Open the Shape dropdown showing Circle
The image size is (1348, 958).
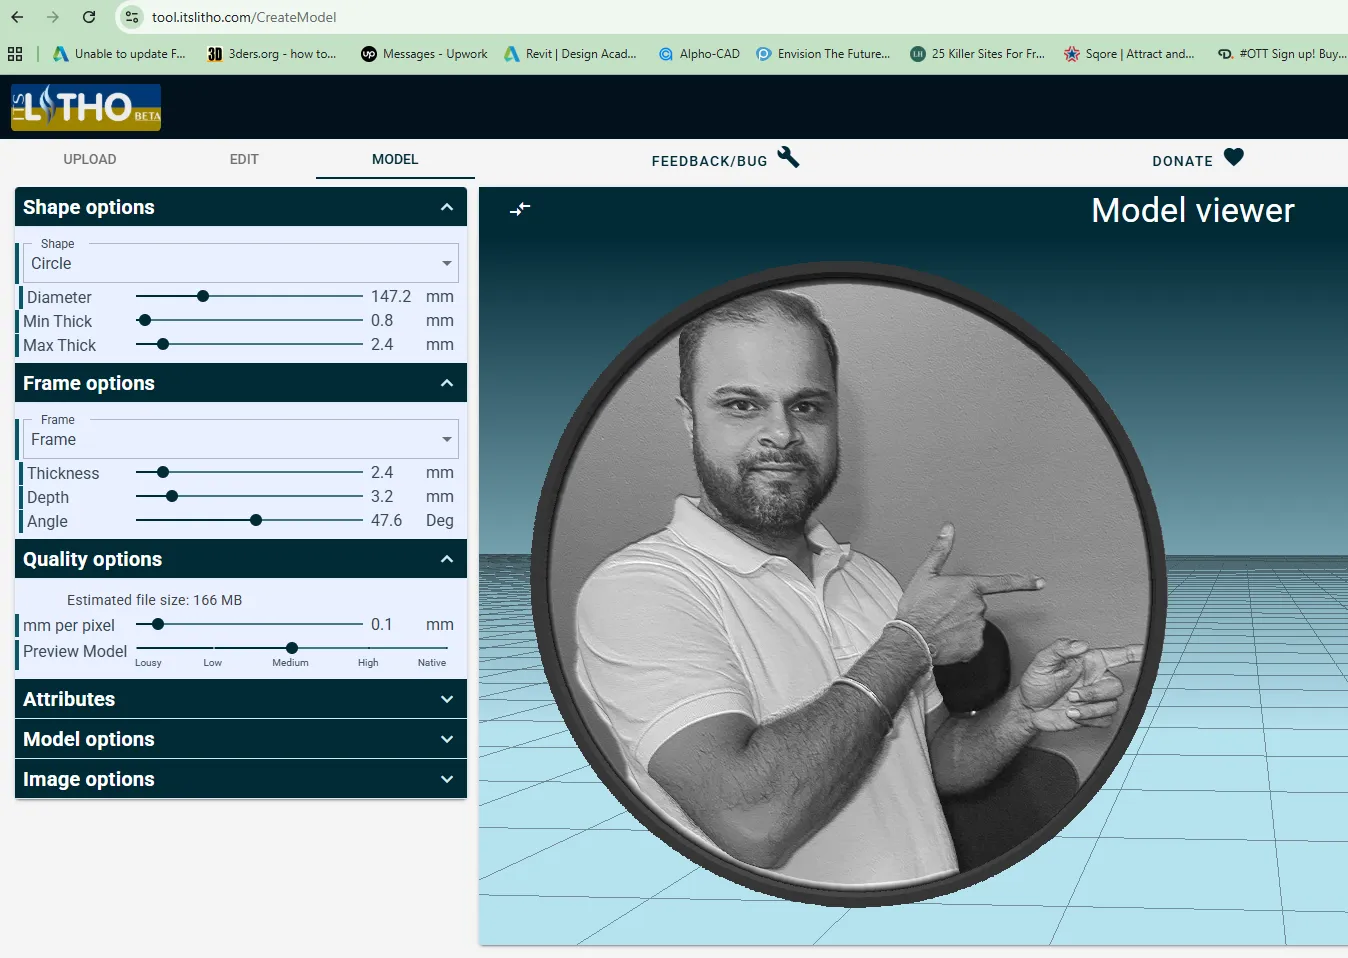[240, 262]
